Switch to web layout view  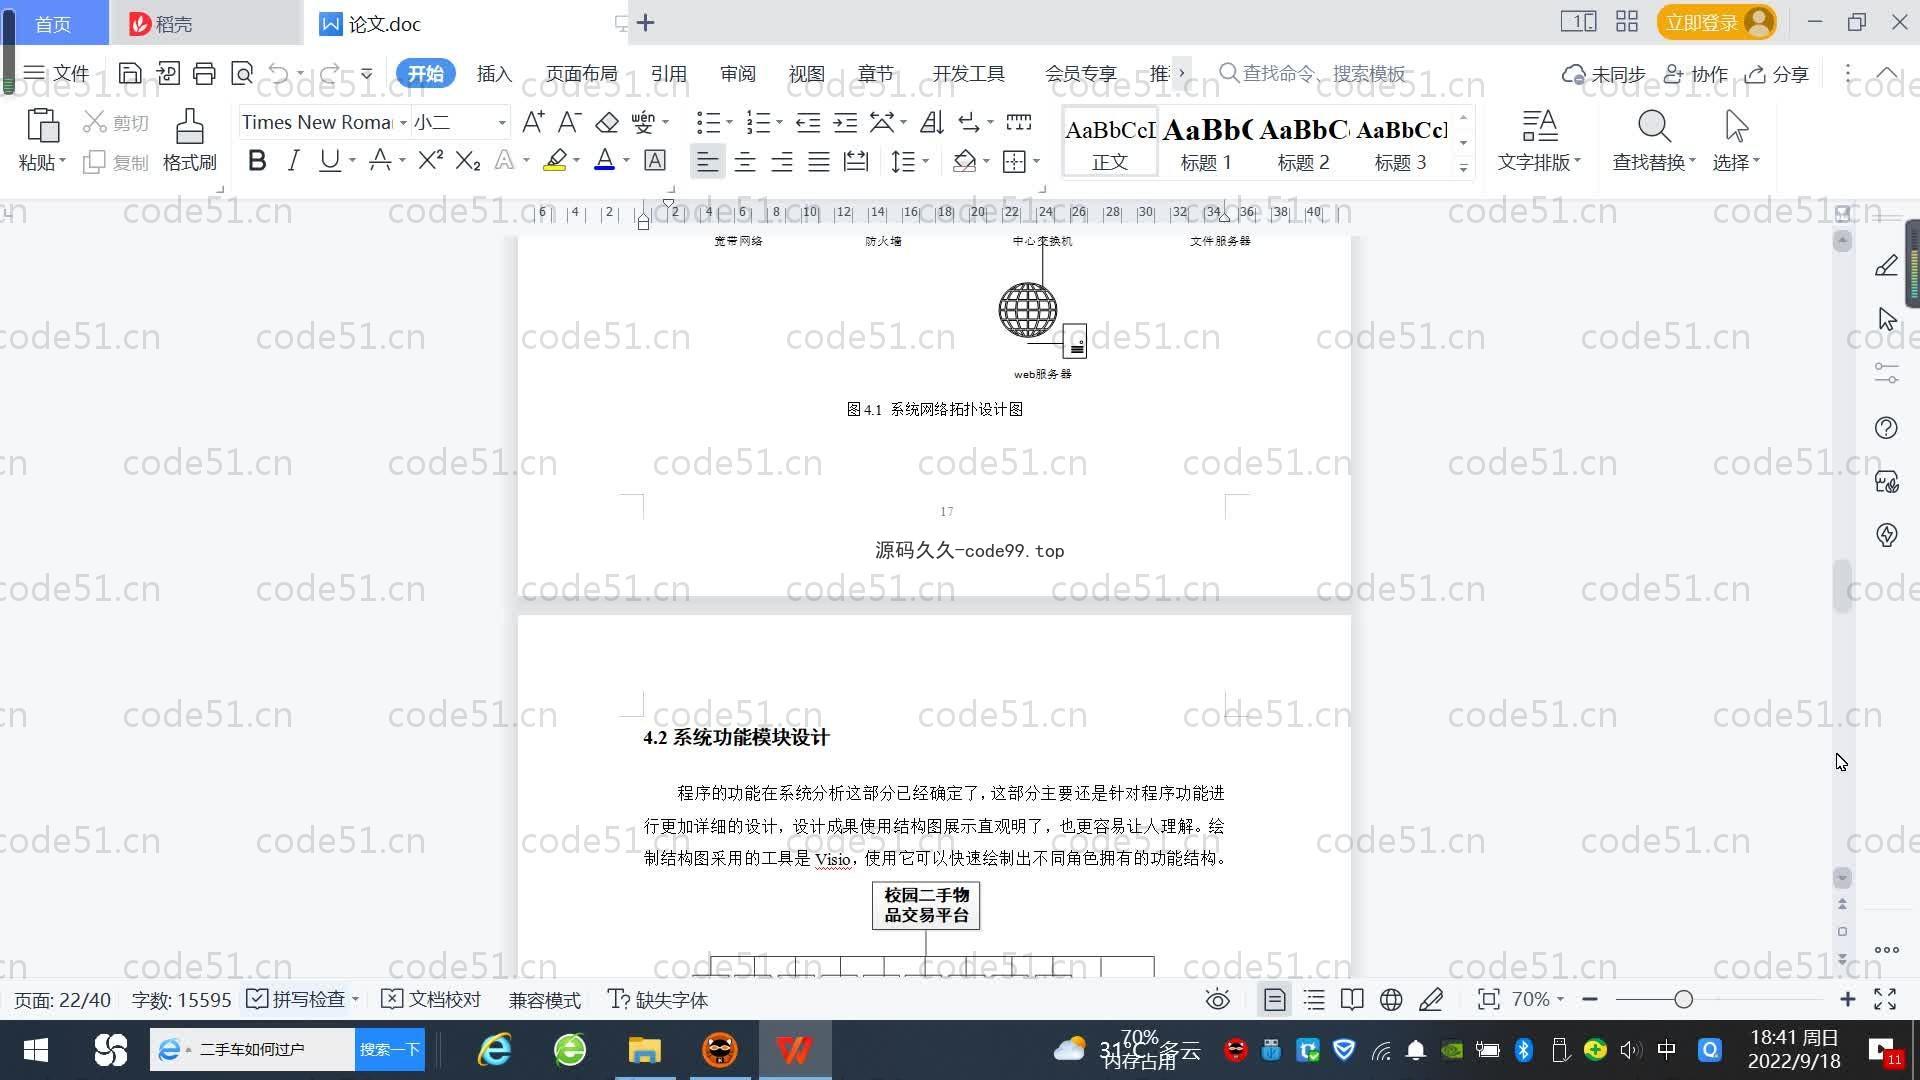pos(1391,999)
